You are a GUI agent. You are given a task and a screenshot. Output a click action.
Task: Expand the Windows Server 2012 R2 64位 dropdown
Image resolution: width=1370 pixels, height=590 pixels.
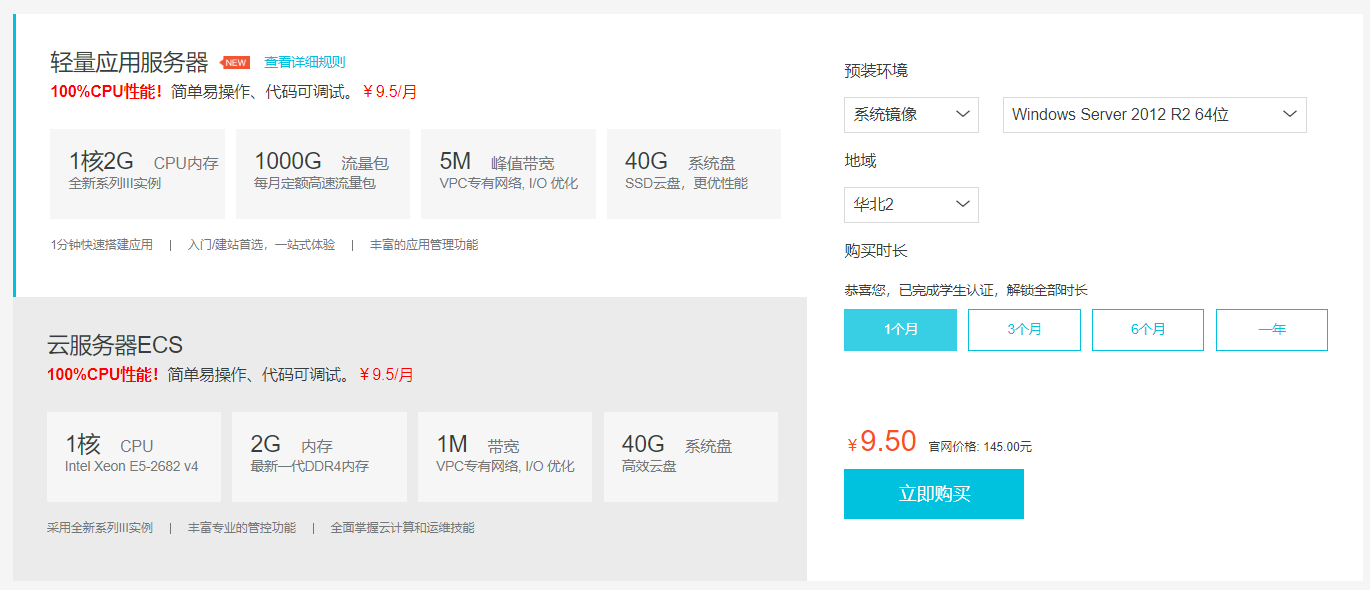[1155, 115]
